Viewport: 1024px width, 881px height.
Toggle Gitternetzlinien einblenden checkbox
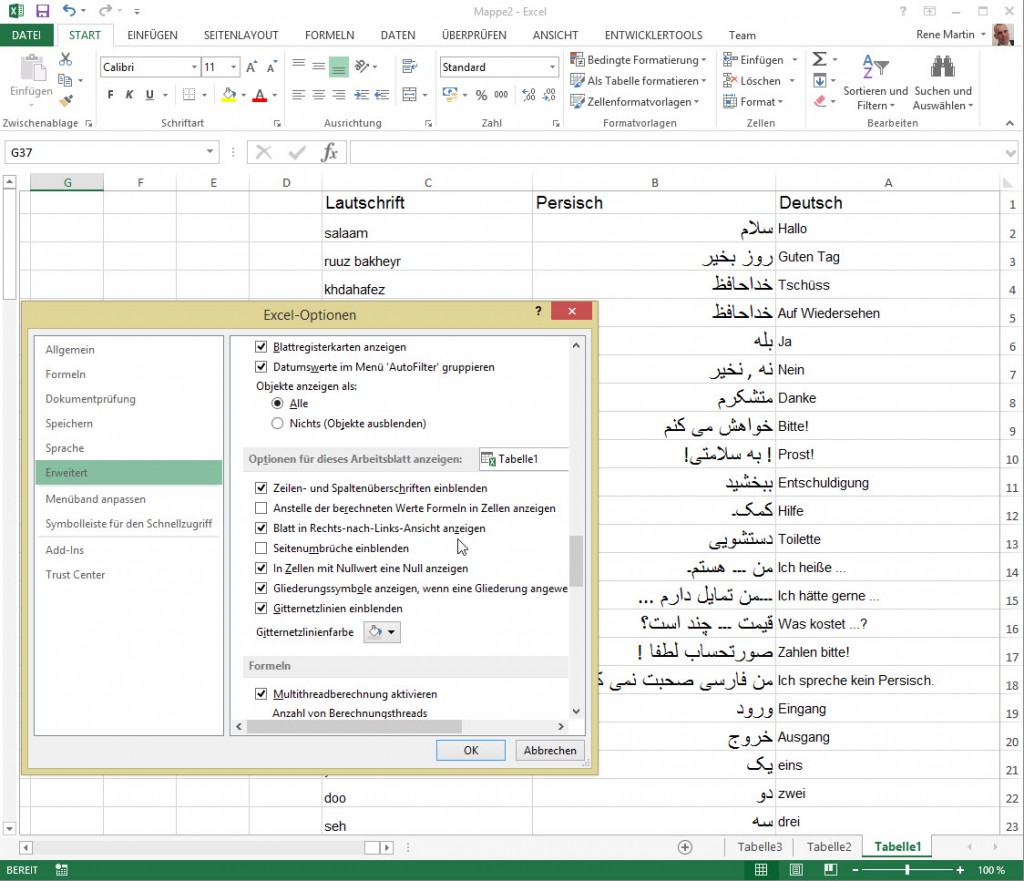261,608
